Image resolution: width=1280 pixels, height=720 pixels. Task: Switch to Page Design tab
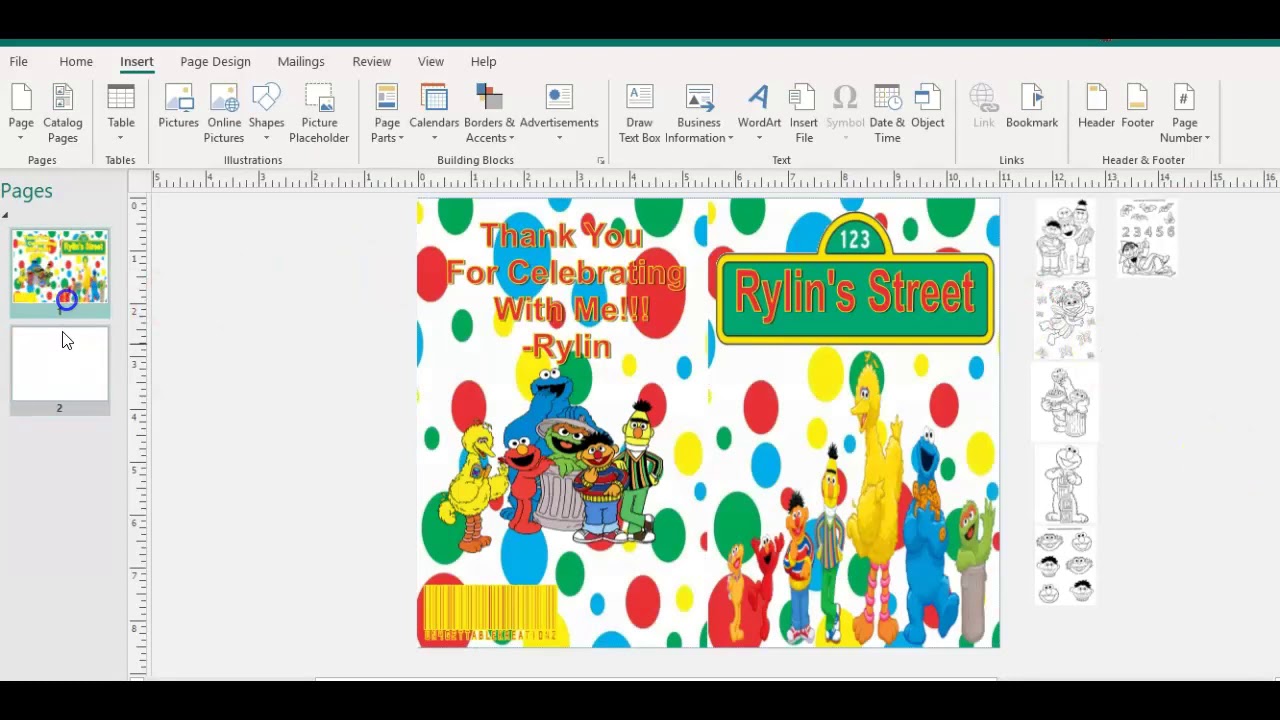pyautogui.click(x=215, y=61)
